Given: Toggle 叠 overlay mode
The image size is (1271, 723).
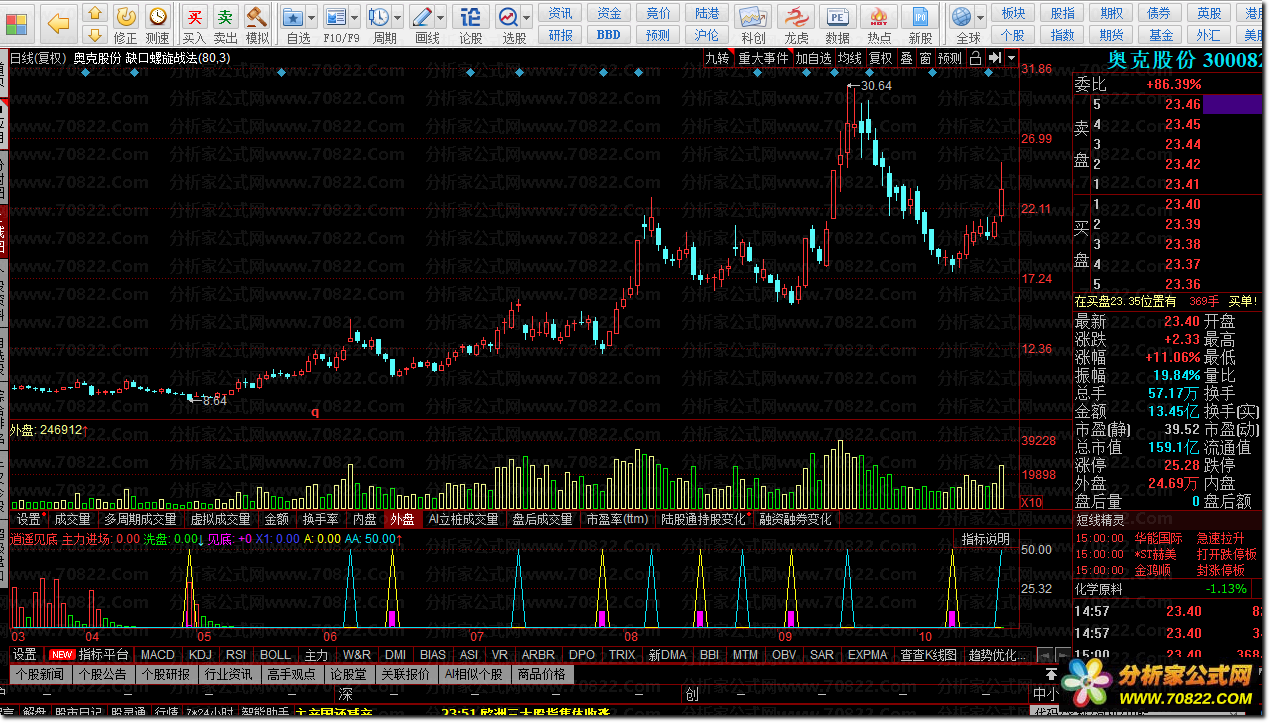Looking at the screenshot, I should [x=906, y=58].
